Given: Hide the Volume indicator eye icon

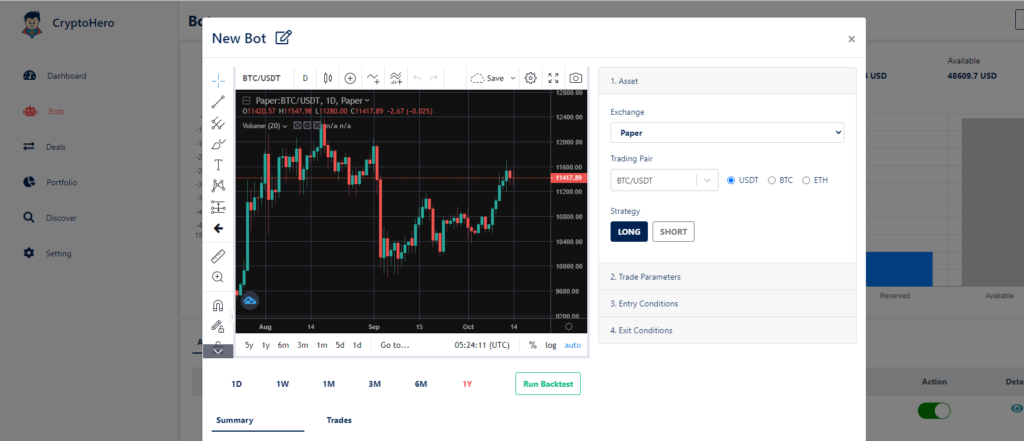Looking at the screenshot, I should (296, 125).
